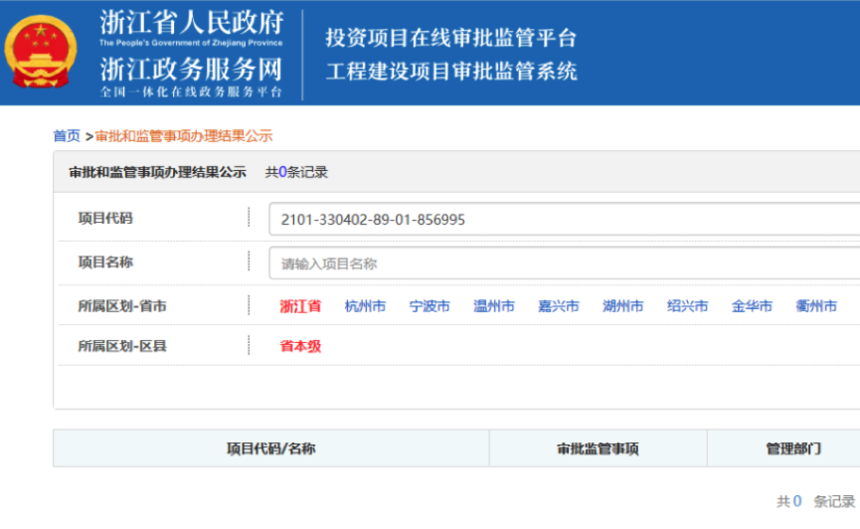The height and width of the screenshot is (529, 860).
Task: Select 浙江省 region filter
Action: 300,306
